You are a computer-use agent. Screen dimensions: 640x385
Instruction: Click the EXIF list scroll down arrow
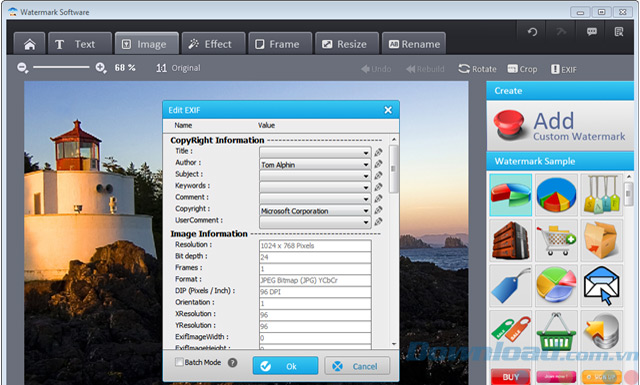[x=394, y=344]
